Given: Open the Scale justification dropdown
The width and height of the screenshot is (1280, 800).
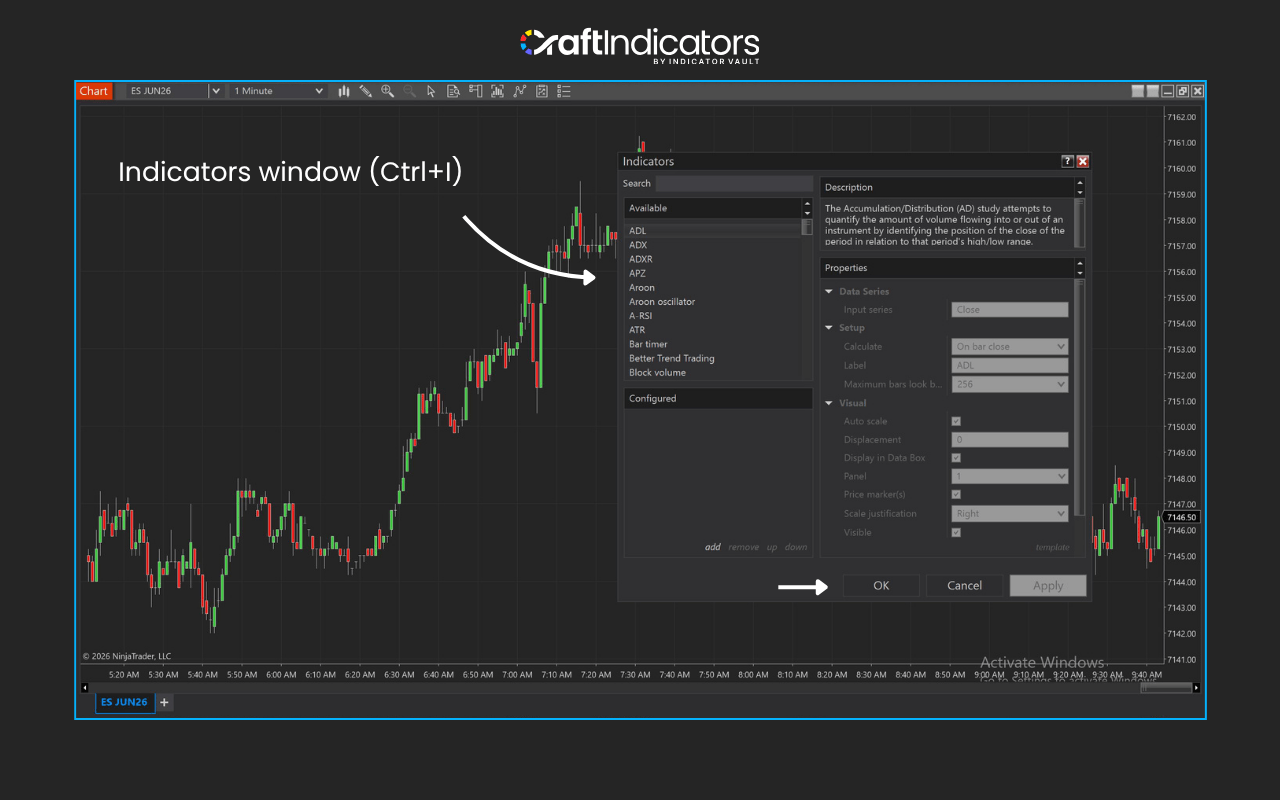Looking at the screenshot, I should (x=1010, y=513).
